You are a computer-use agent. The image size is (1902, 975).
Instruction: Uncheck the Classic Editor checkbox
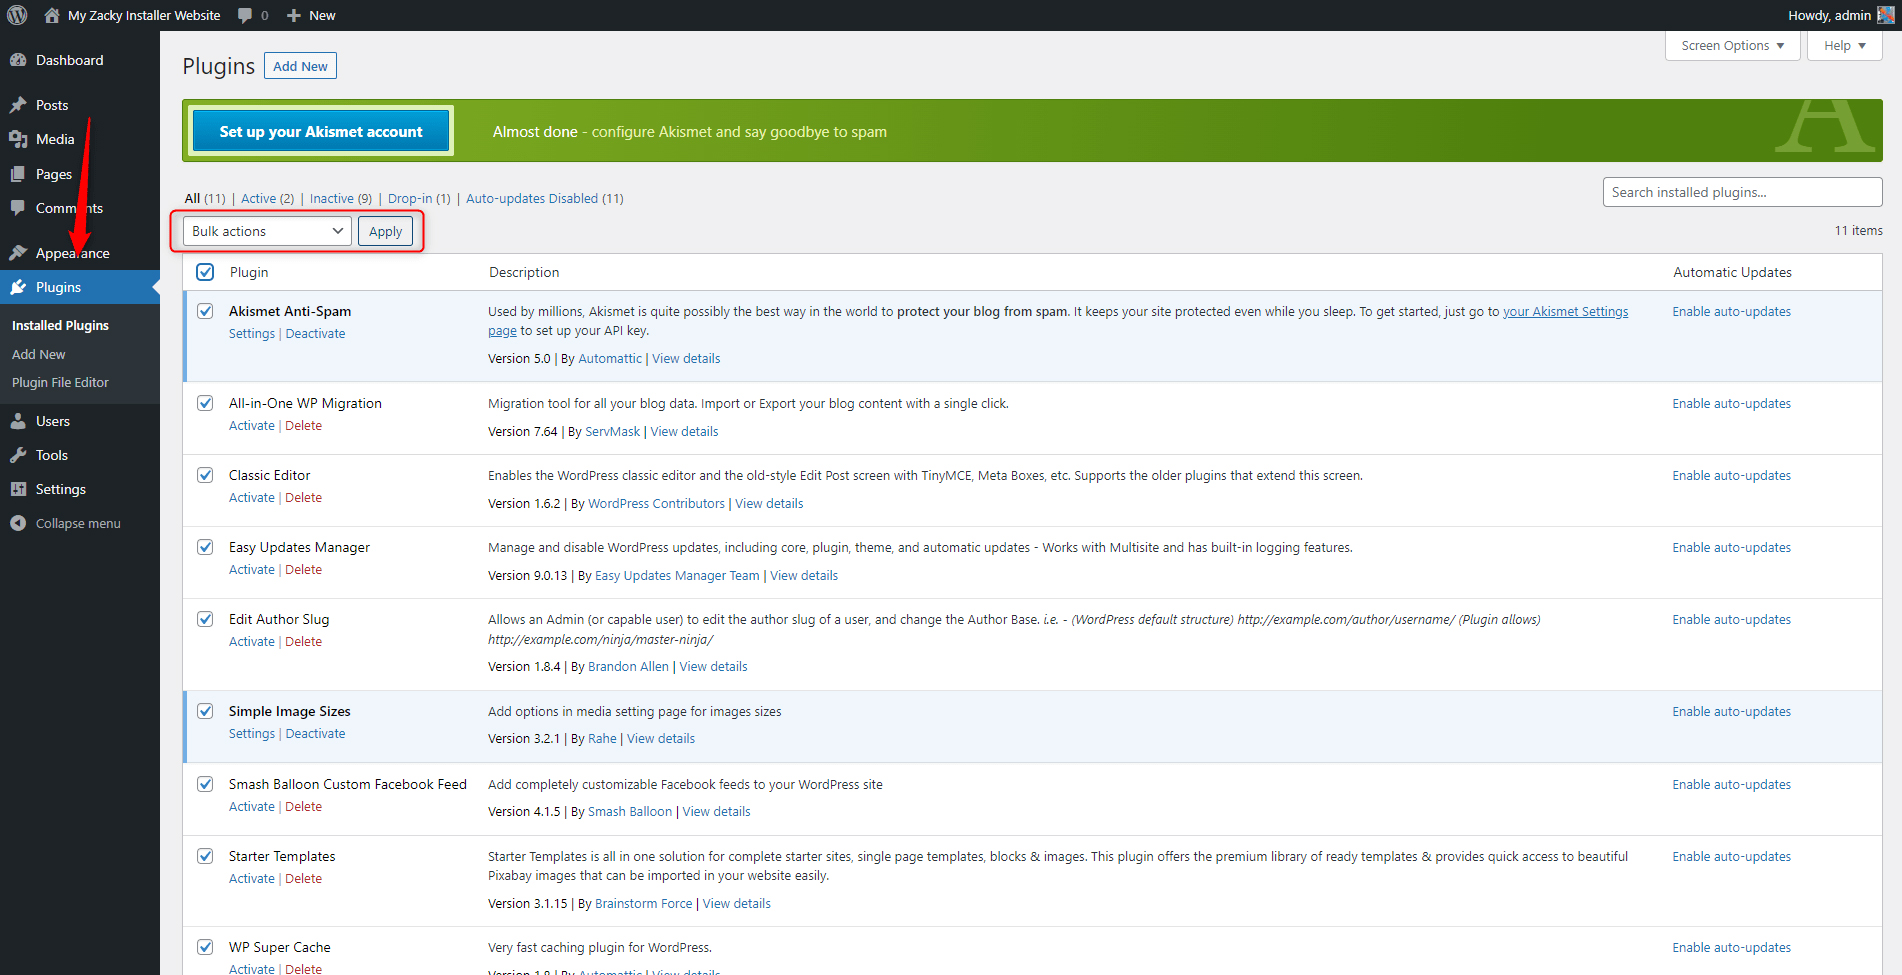[205, 475]
